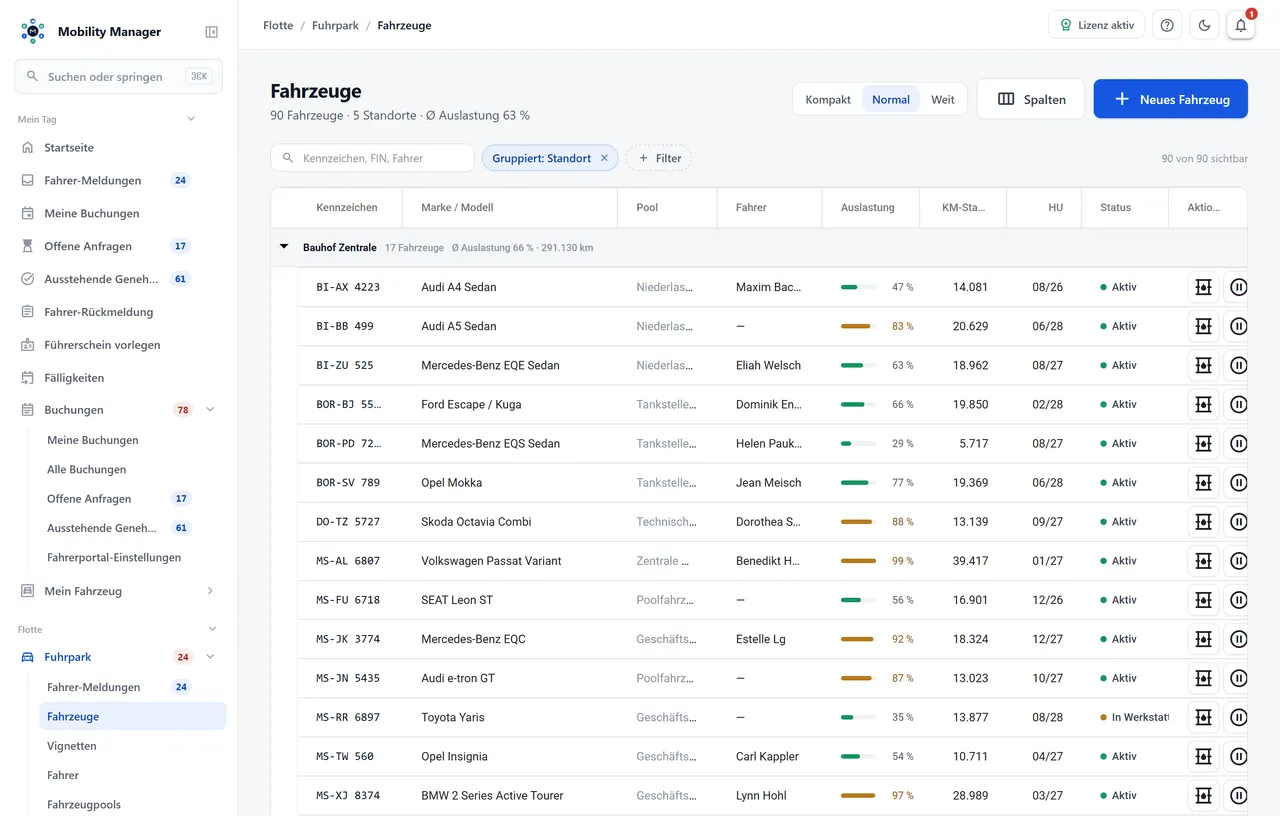Image resolution: width=1280 pixels, height=816 pixels.
Task: Pause vehicle BI-BB 499 icon
Action: tap(1238, 326)
